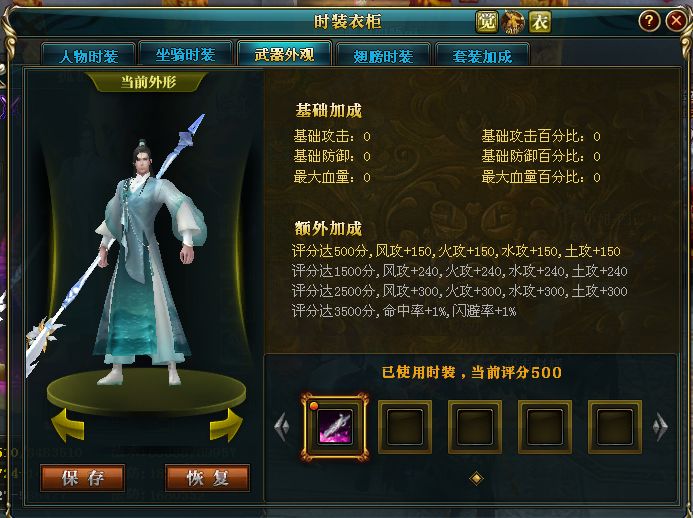Open the 翅膀时装 tab
This screenshot has width=693, height=518.
click(x=383, y=55)
